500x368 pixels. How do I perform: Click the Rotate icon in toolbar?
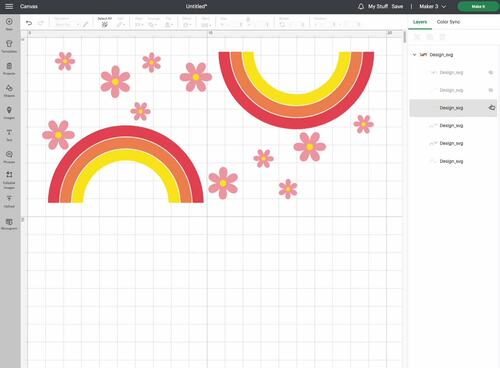(282, 25)
